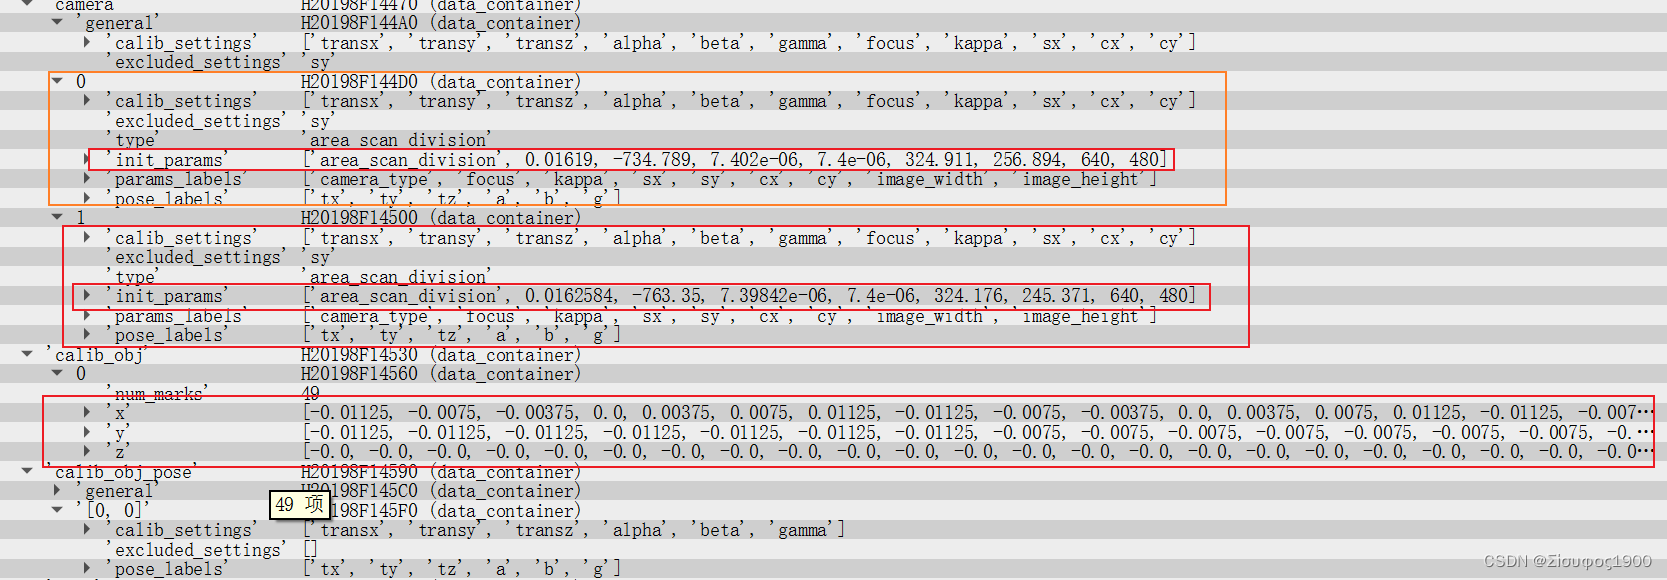Screen dimensions: 1667x580
Task: Click the value H20198F144D0 (data_container)
Action: [x=440, y=81]
